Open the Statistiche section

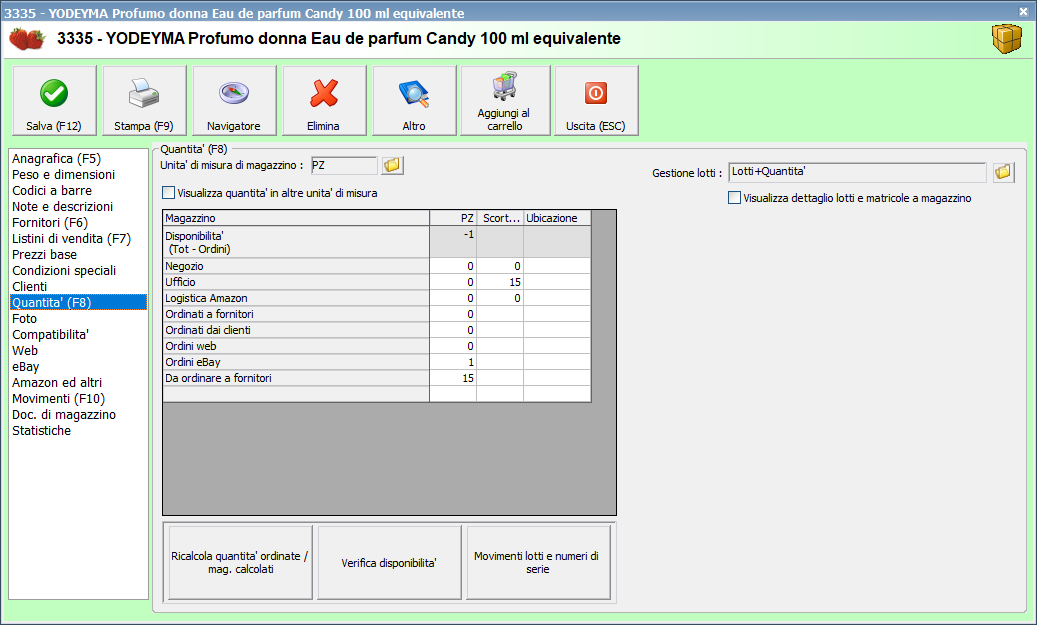78,431
